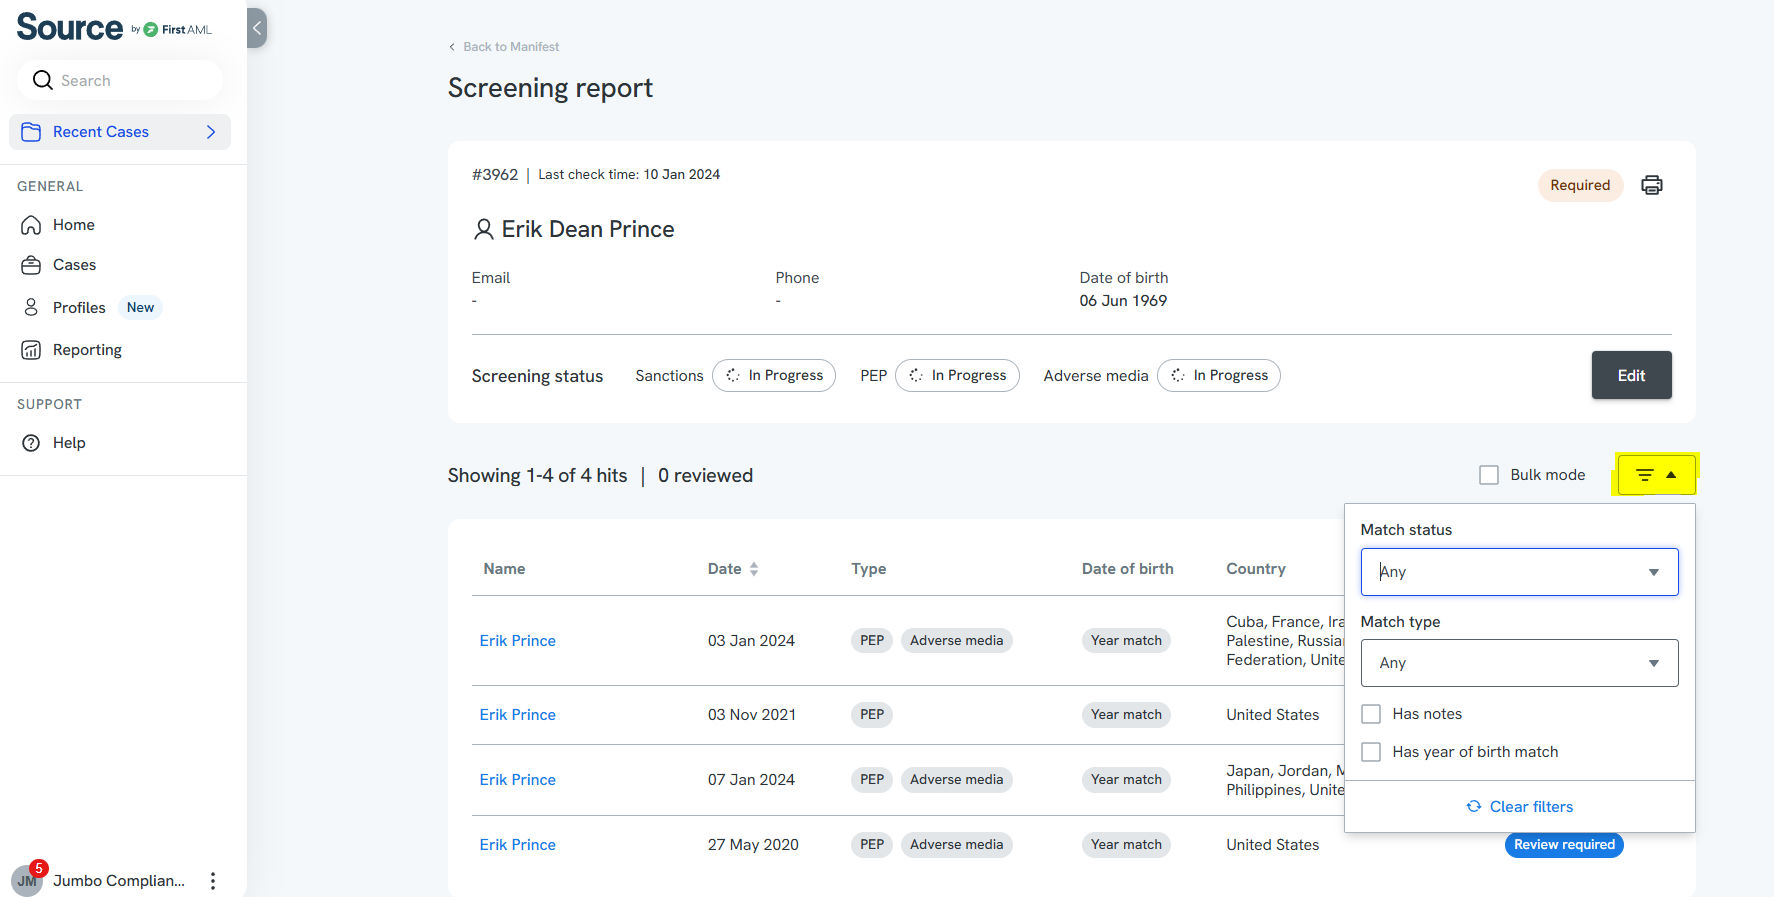Open the Recent Cases section
Viewport: 1774px width, 897px height.
click(120, 132)
